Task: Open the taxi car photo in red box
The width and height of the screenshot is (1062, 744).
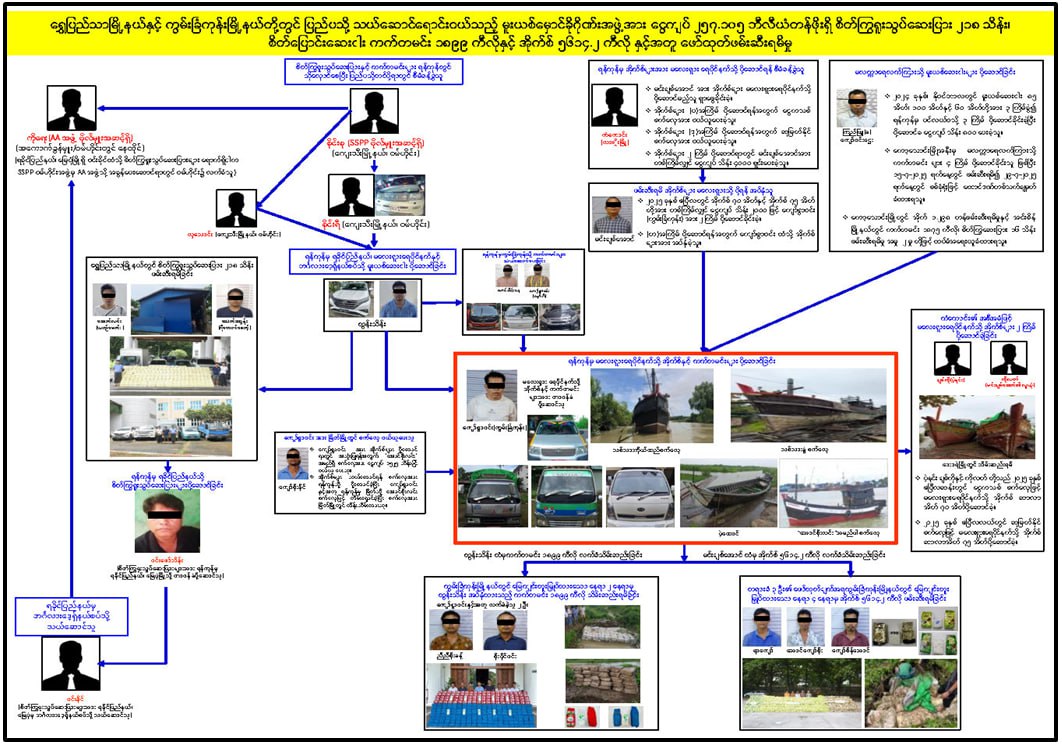Action: click(557, 438)
